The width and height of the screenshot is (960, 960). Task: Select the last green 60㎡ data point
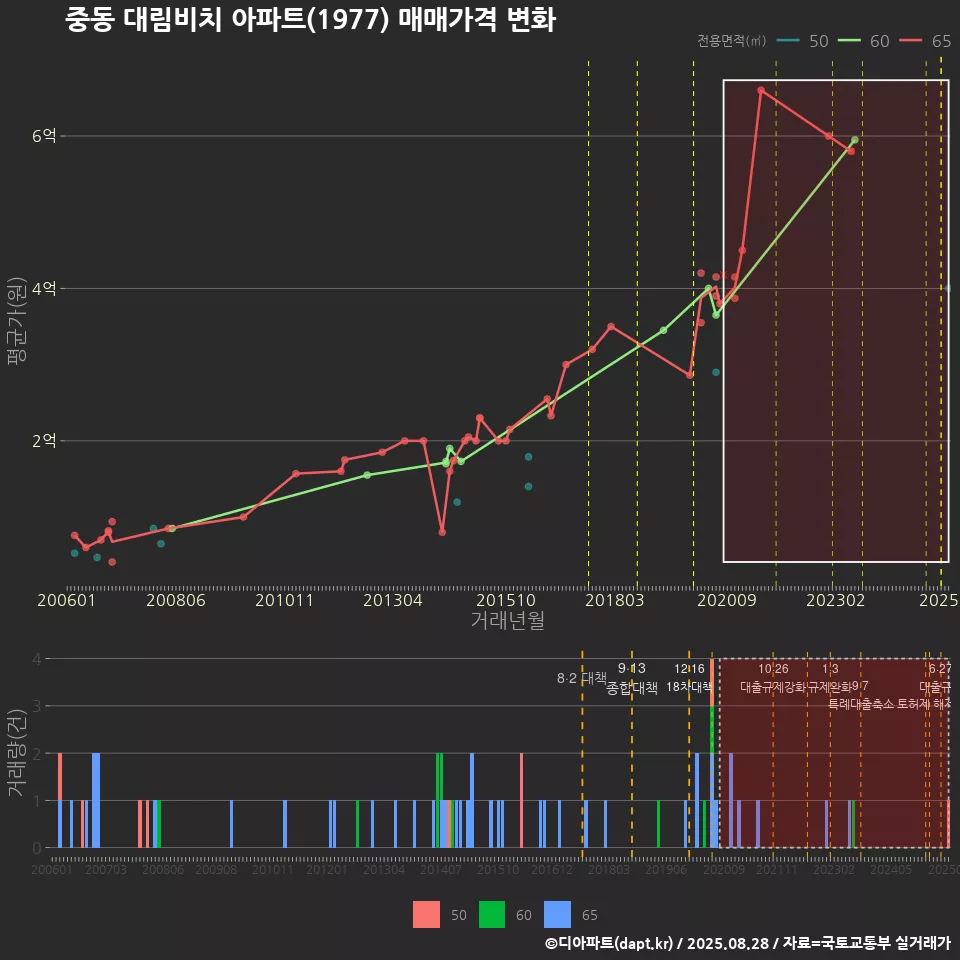[854, 140]
